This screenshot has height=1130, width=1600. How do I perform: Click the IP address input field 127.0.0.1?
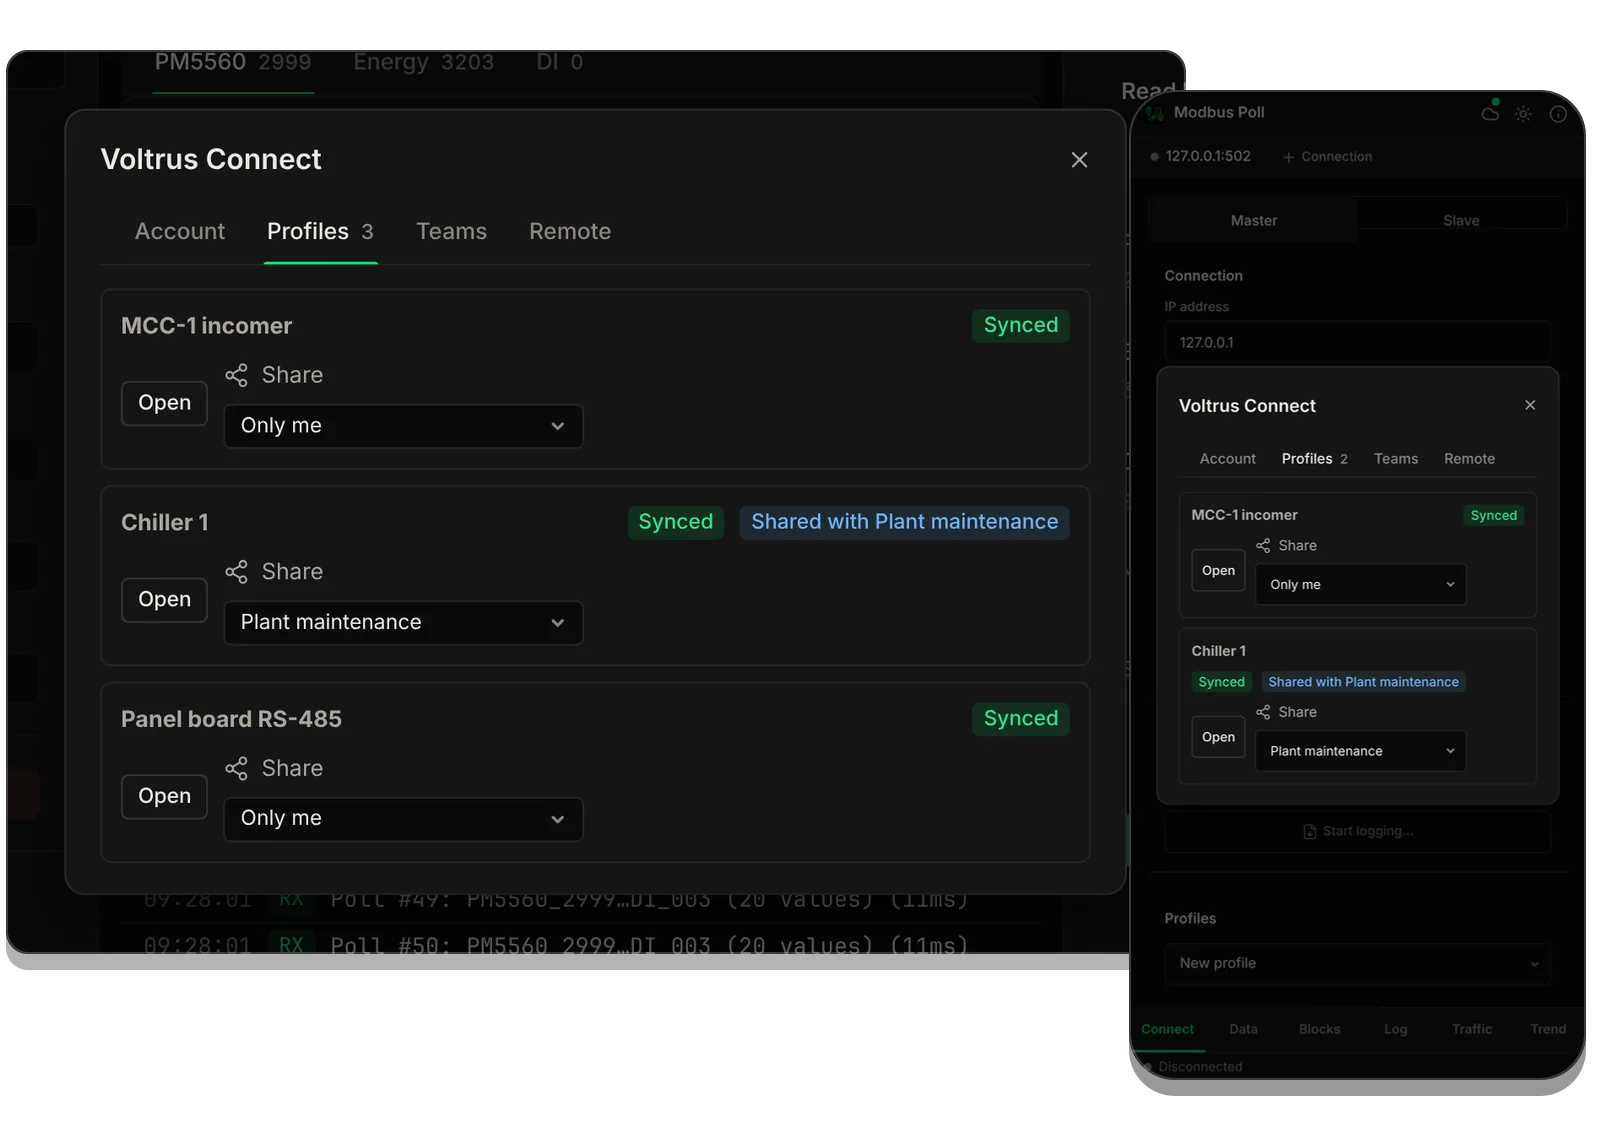pos(1358,343)
